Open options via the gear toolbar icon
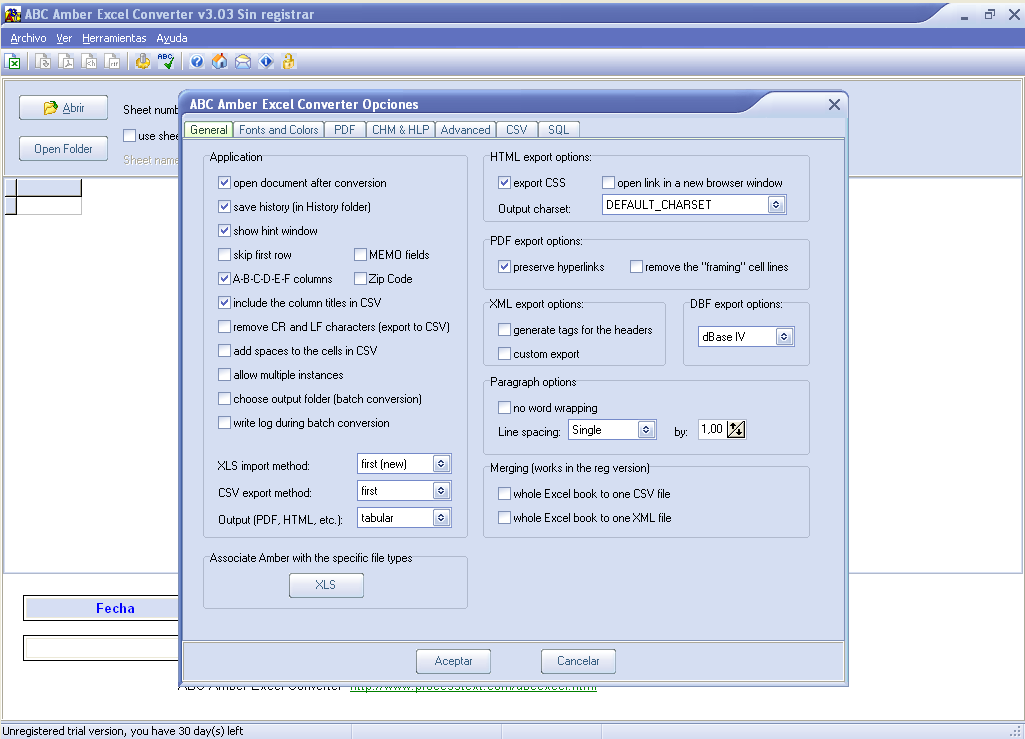This screenshot has height=739, width=1025. coord(143,61)
